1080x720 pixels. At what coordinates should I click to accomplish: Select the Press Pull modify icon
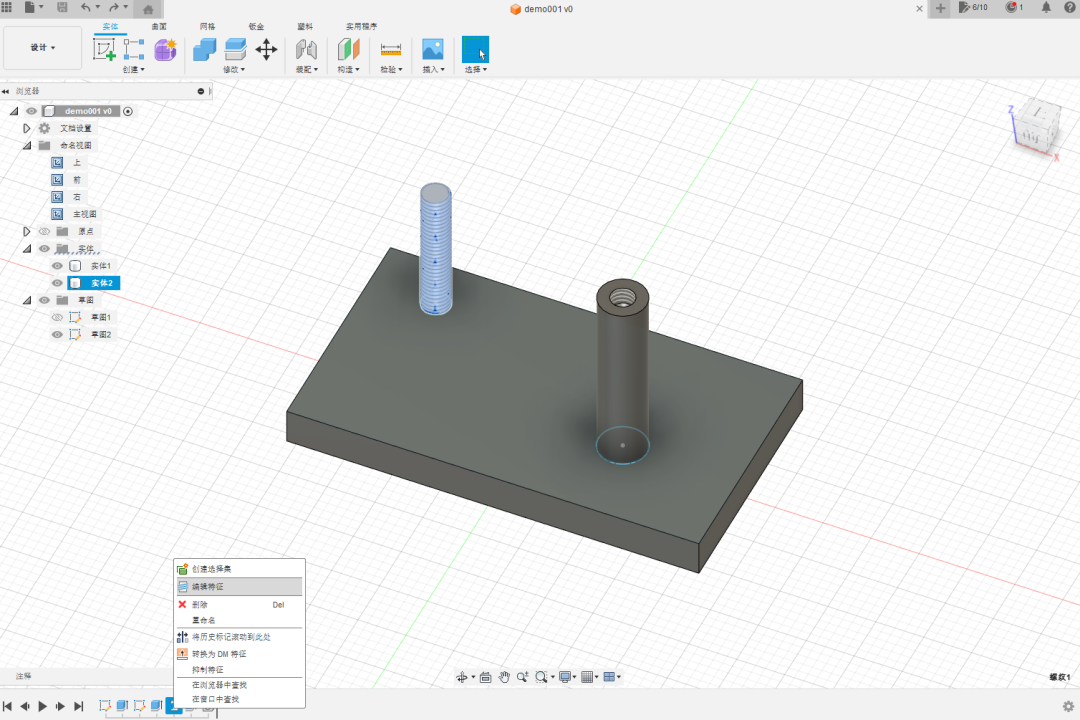point(236,50)
